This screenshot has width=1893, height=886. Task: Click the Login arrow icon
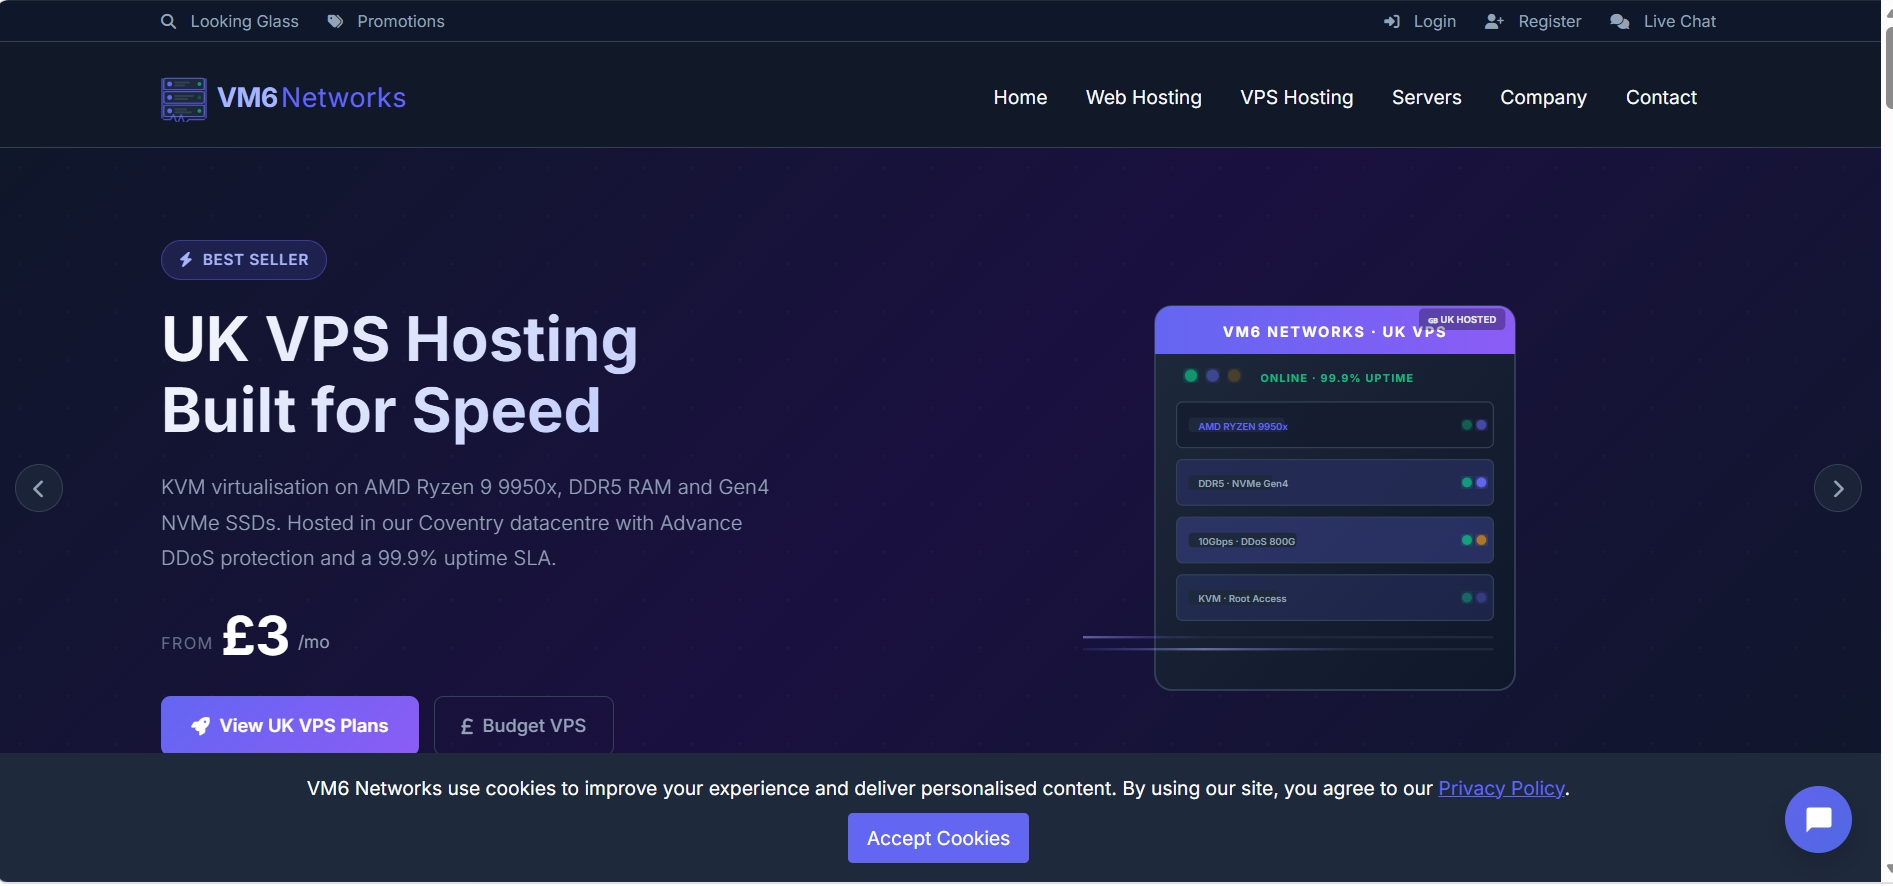click(x=1392, y=21)
